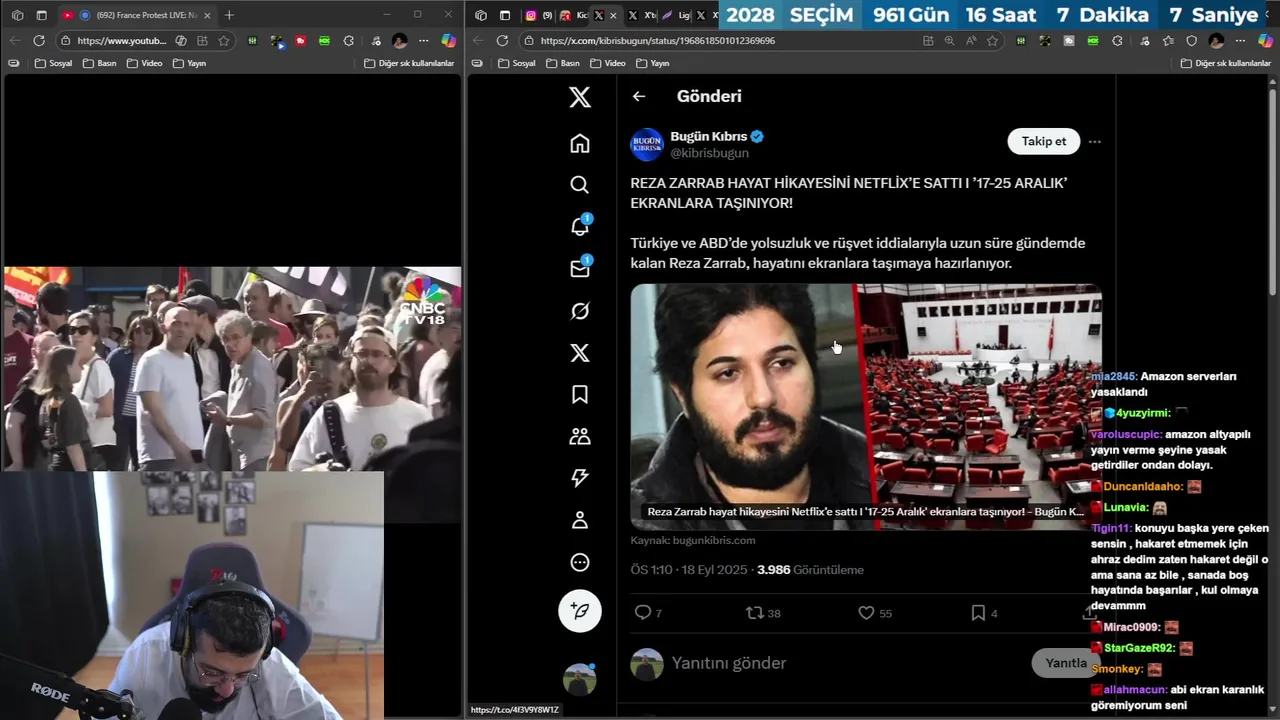Viewport: 1280px width, 720px height.
Task: Click the reply icon with count 7
Action: coord(648,613)
